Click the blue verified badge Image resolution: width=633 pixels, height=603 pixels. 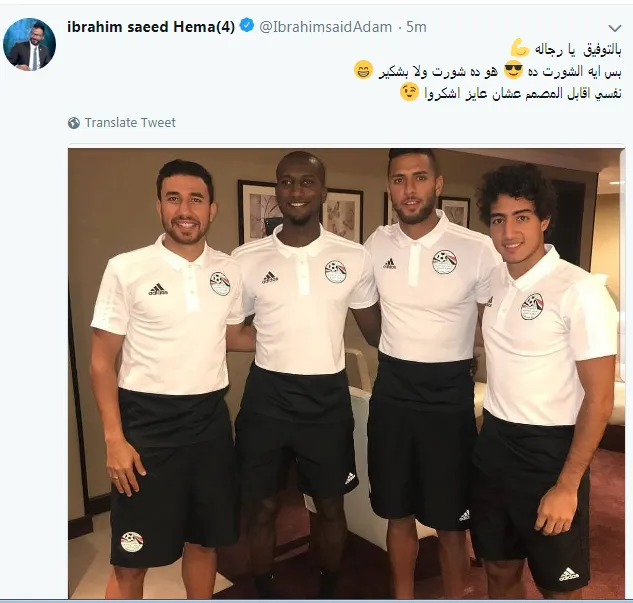click(247, 26)
